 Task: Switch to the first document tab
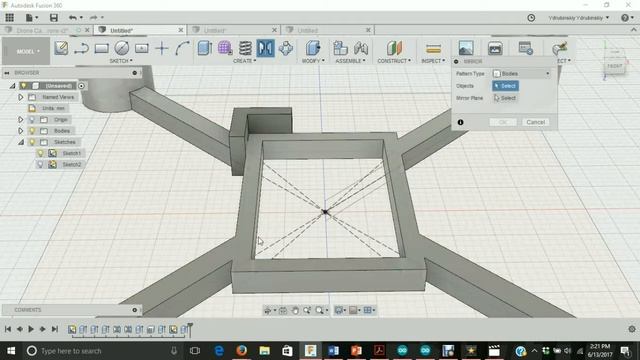pyautogui.click(x=47, y=30)
